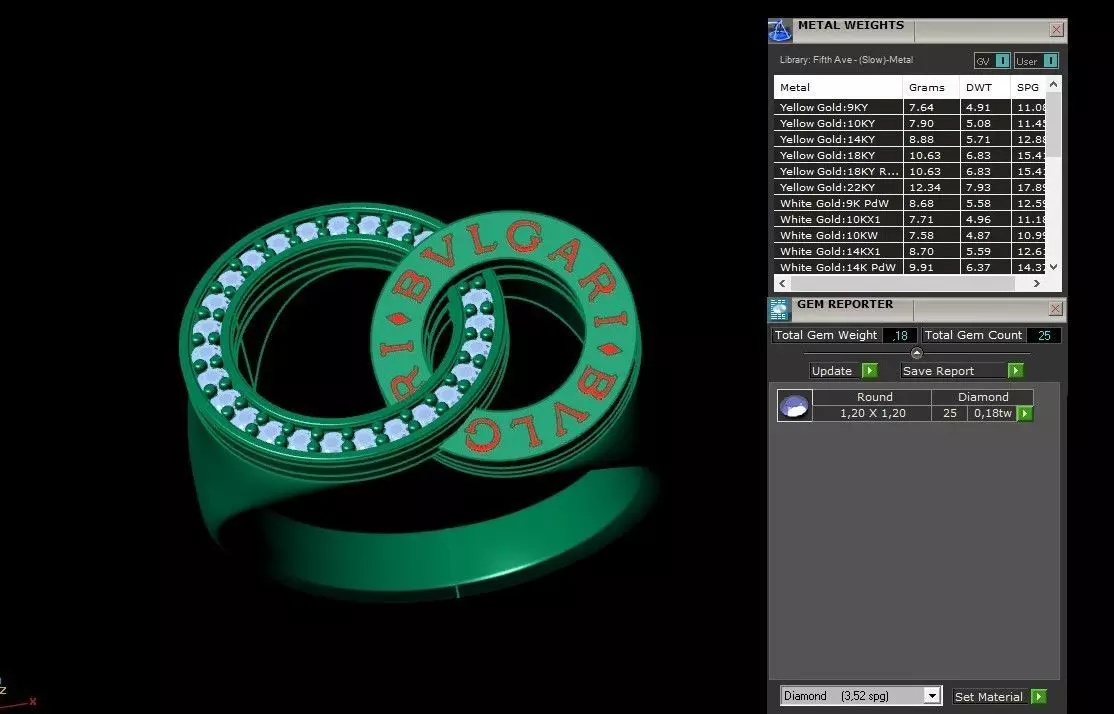
Task: Click the Metal column header
Action: click(x=838, y=87)
